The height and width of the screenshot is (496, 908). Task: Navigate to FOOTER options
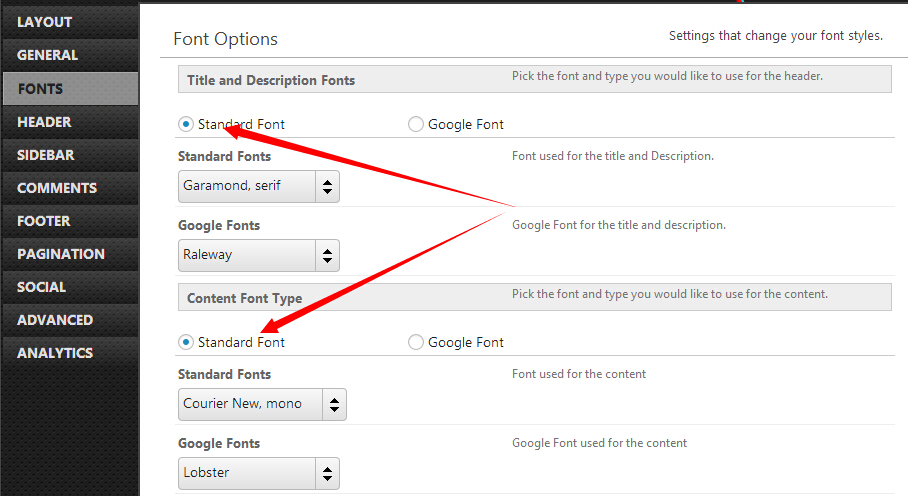(x=43, y=221)
